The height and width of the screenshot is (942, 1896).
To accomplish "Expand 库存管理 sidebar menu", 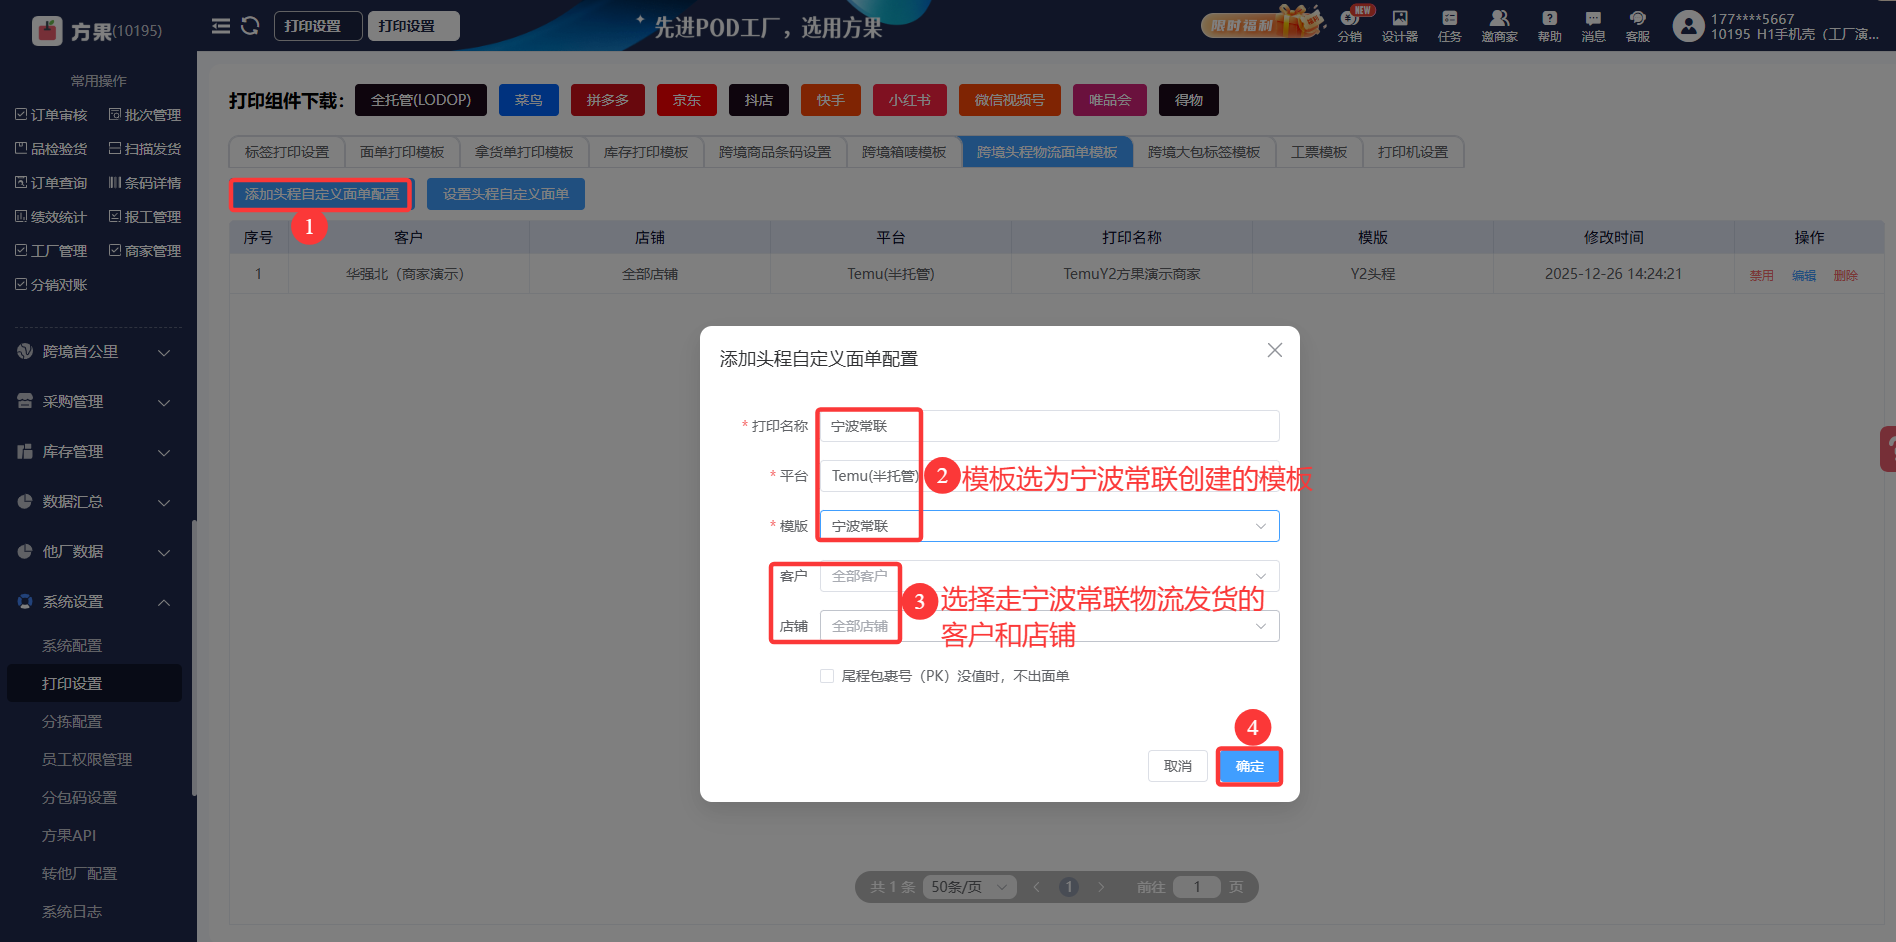I will 95,452.
